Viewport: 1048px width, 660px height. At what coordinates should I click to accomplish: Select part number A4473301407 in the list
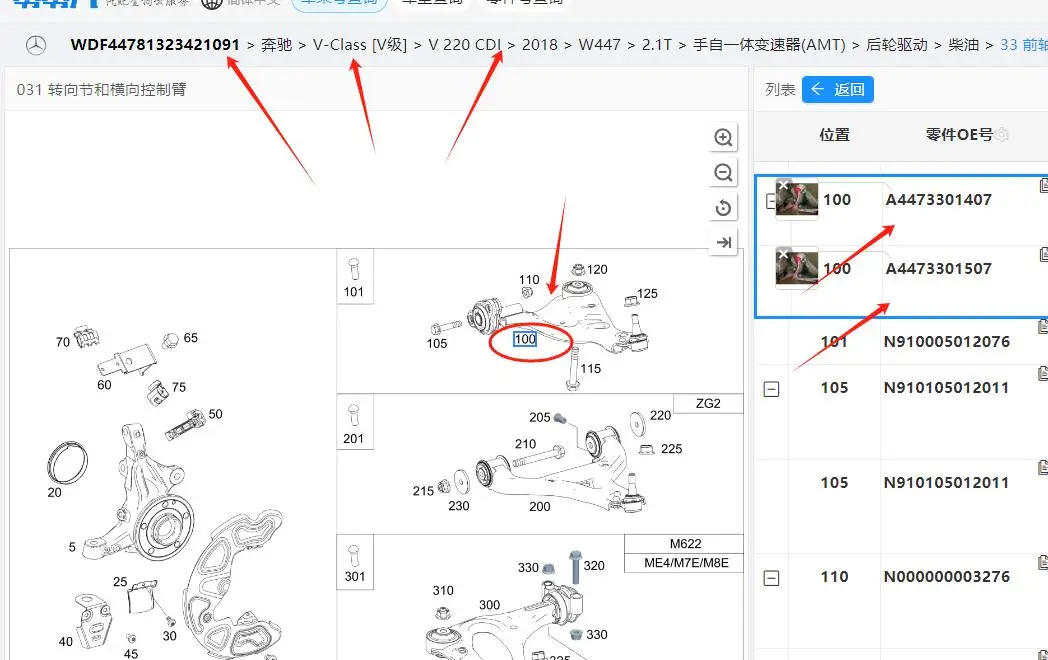938,199
